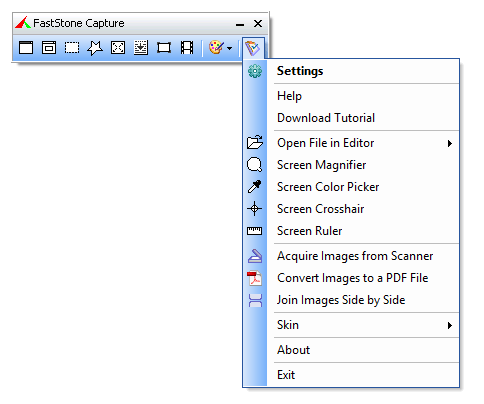The image size is (484, 404).
Task: Click the Screen Ruler icon
Action: pyautogui.click(x=254, y=231)
